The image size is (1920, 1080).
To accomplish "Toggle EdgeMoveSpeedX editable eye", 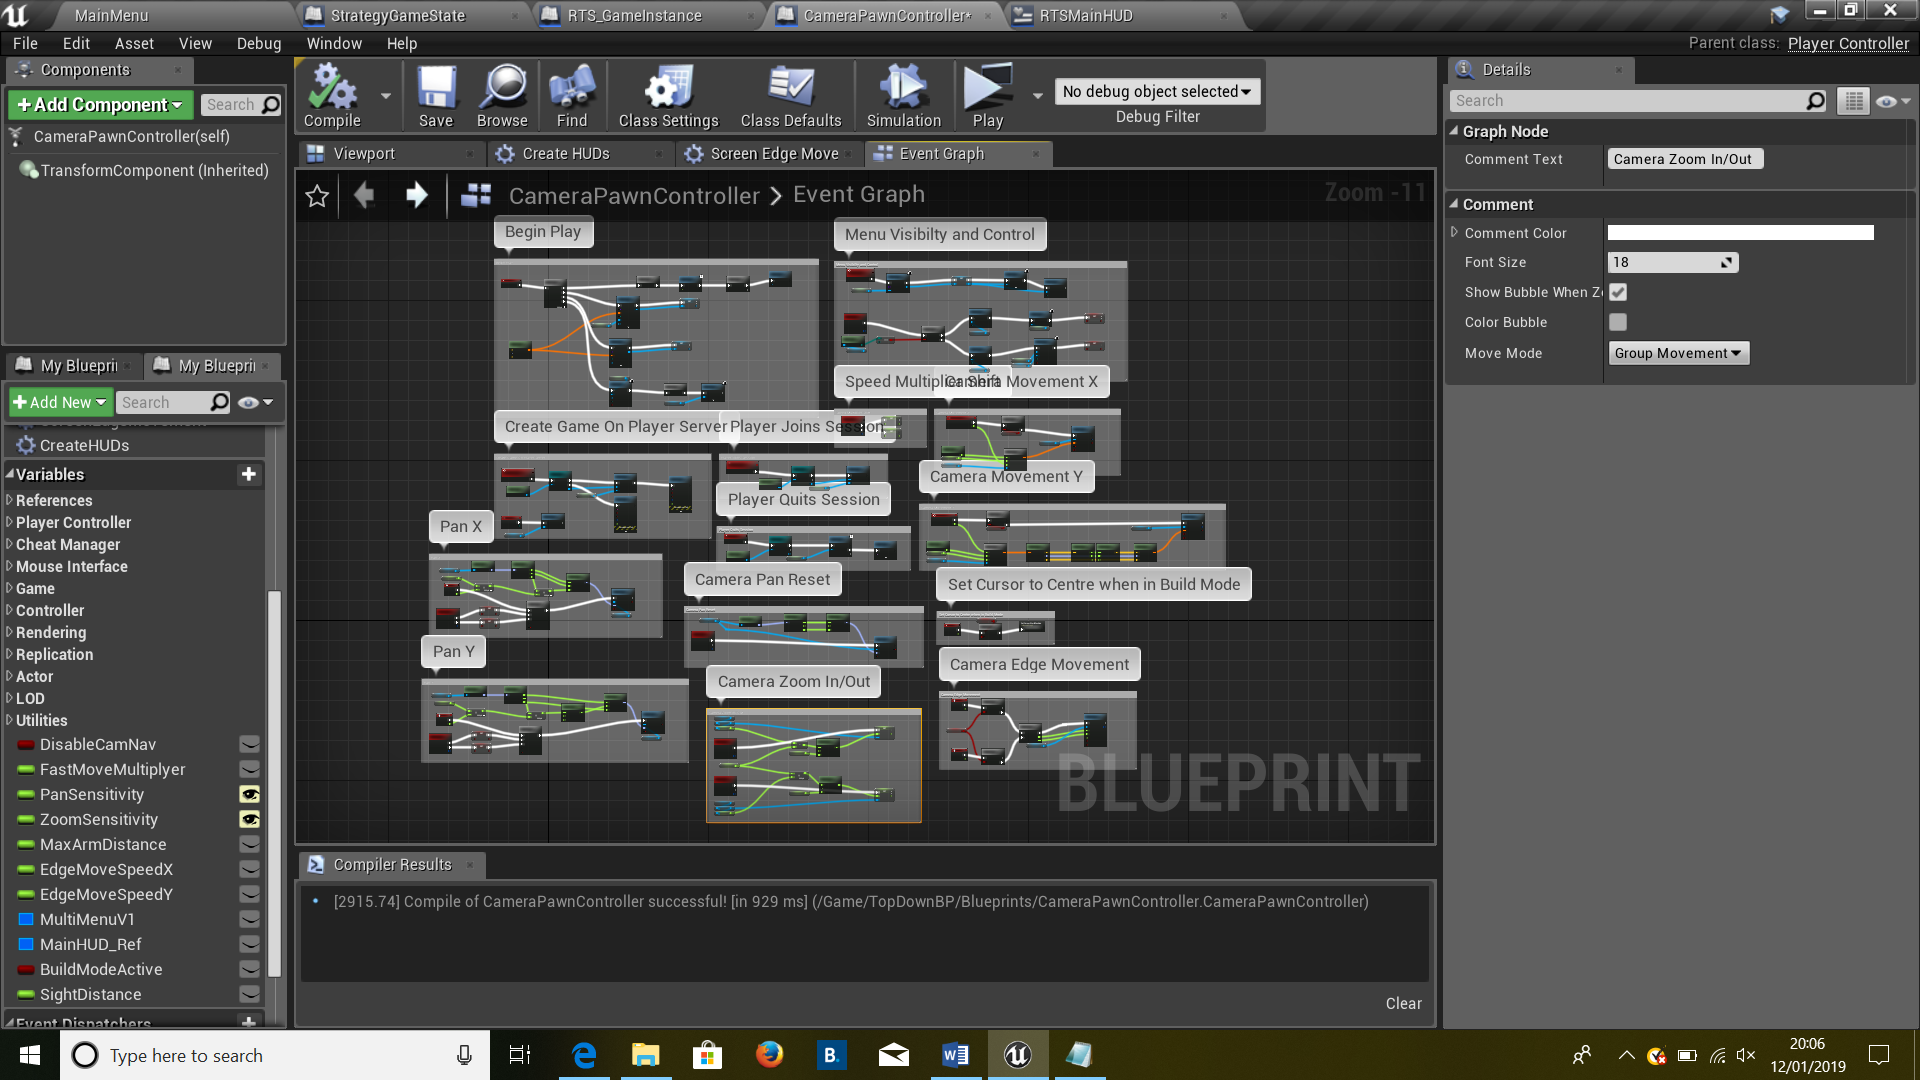I will (249, 869).
